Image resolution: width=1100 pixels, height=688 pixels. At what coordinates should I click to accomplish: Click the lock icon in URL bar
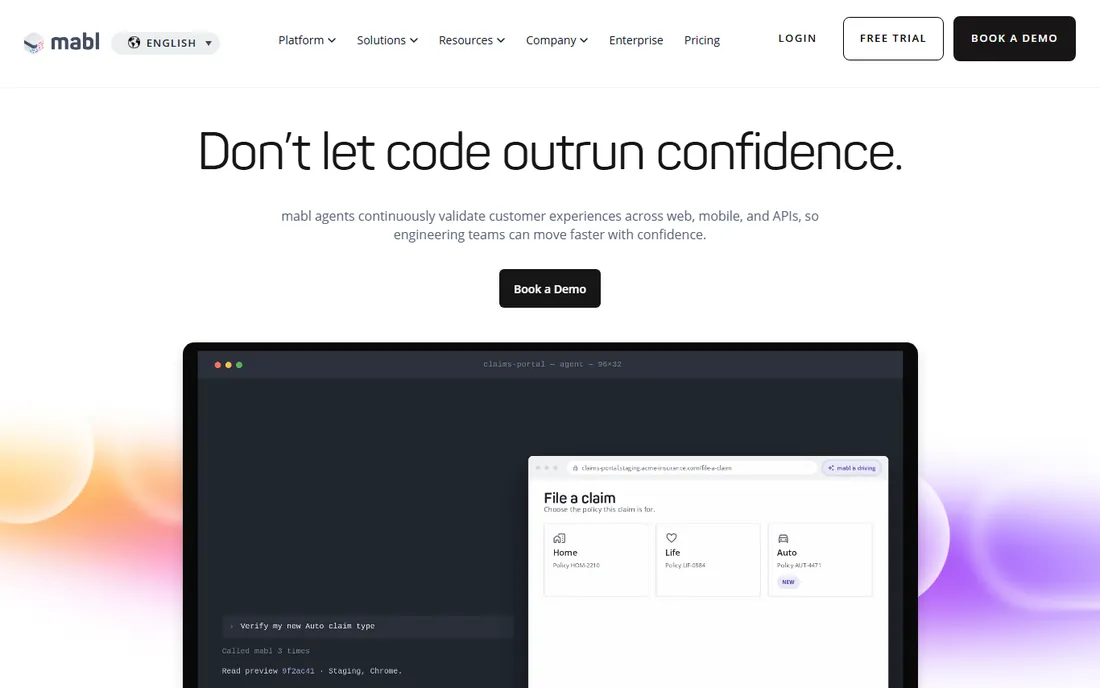(575, 468)
